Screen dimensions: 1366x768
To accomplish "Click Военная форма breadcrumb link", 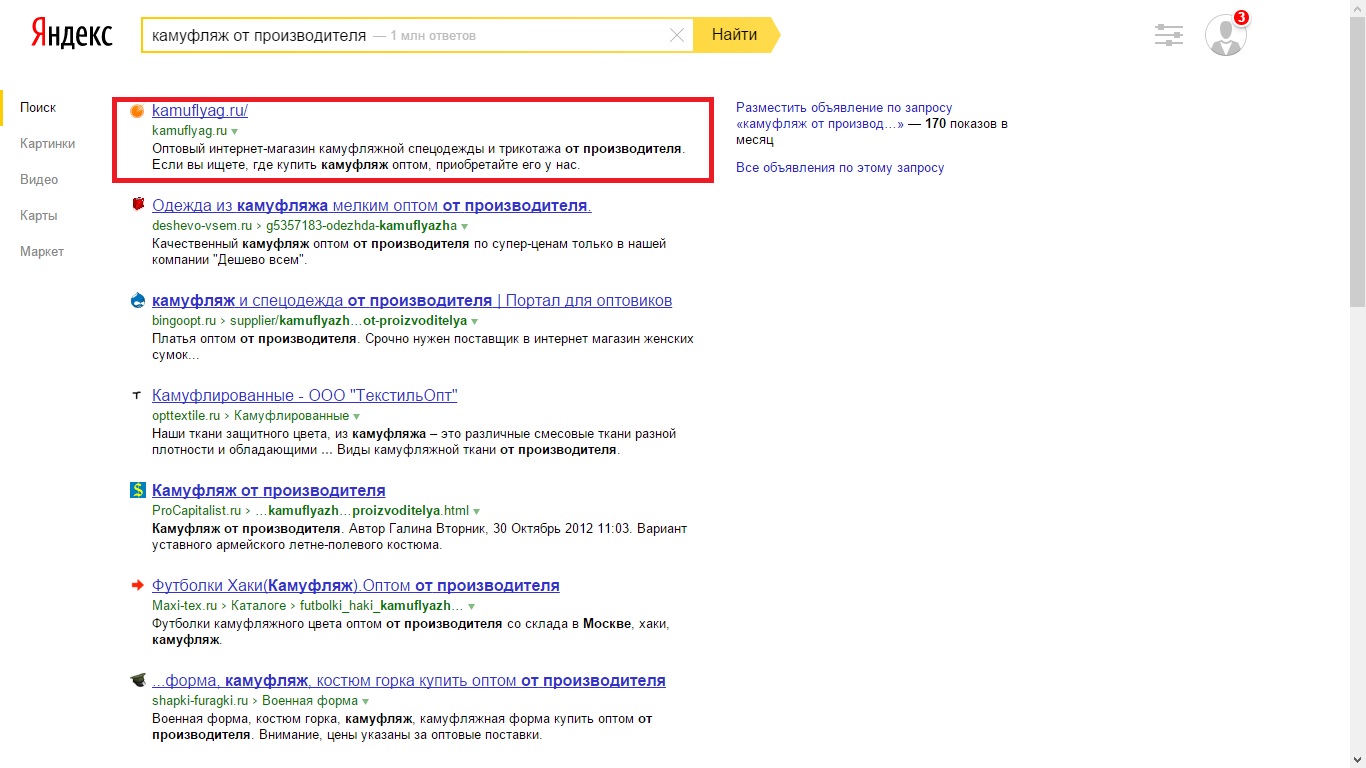I will [x=309, y=701].
